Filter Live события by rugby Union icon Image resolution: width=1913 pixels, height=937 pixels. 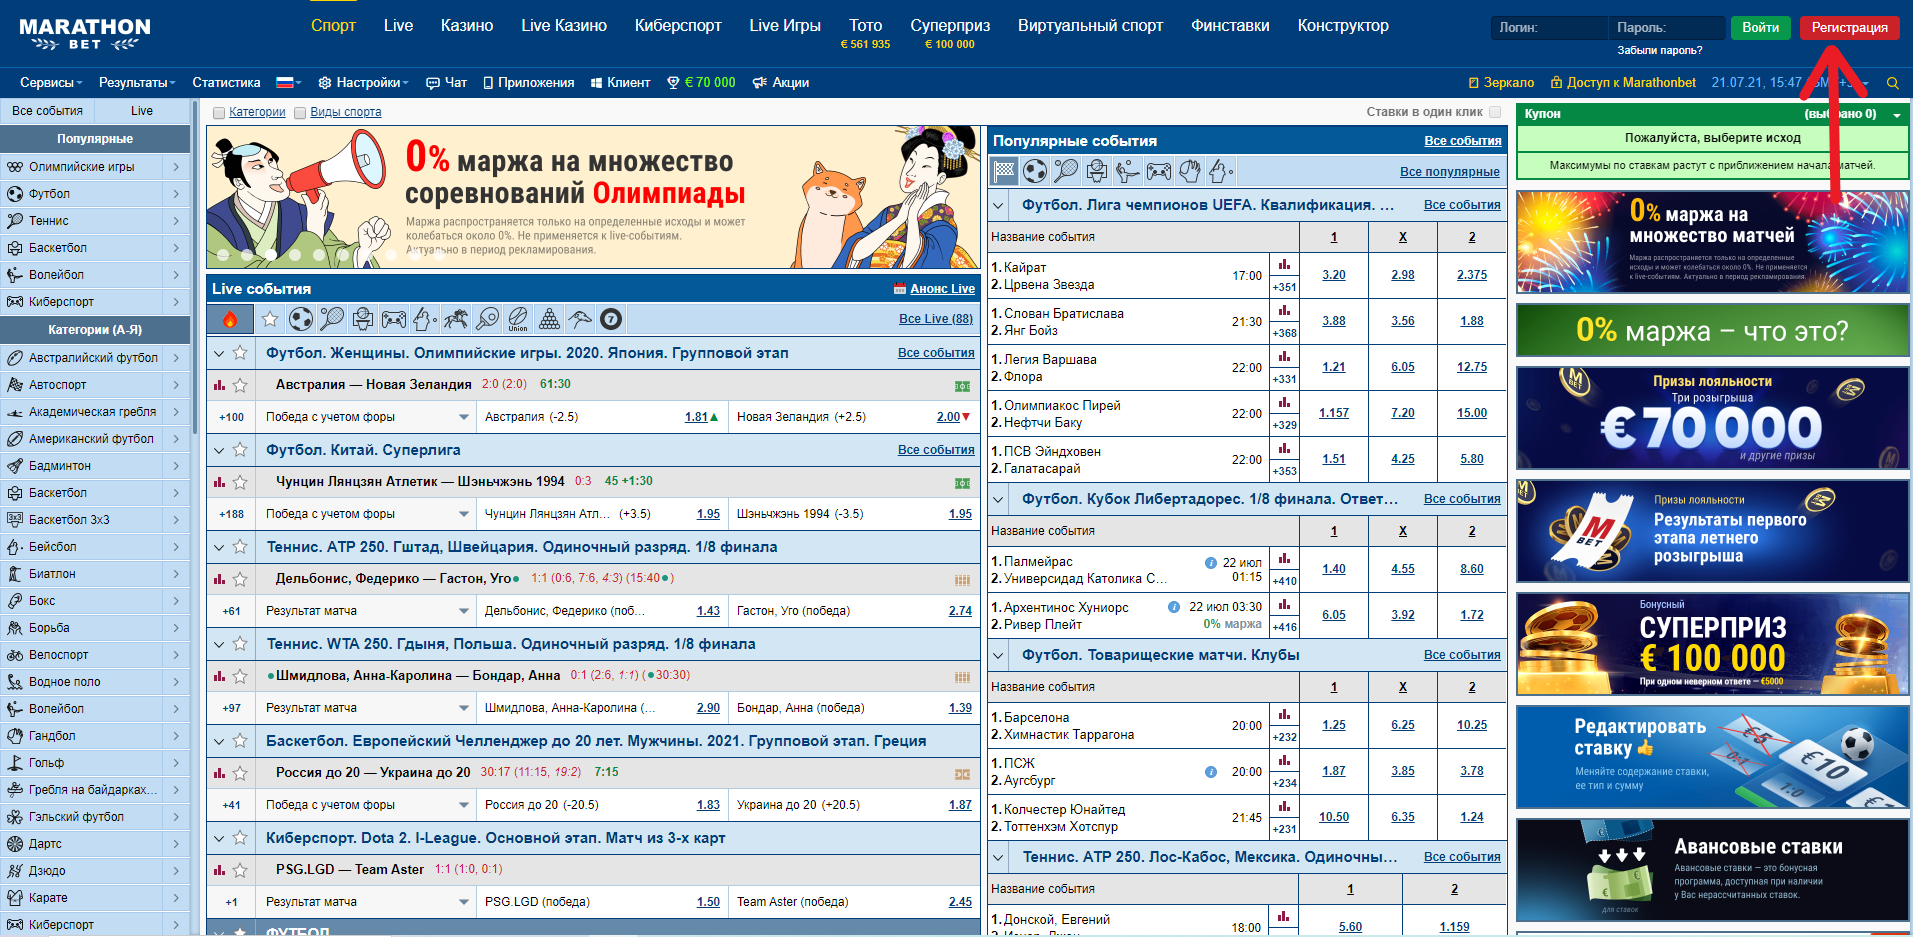pyautogui.click(x=518, y=319)
